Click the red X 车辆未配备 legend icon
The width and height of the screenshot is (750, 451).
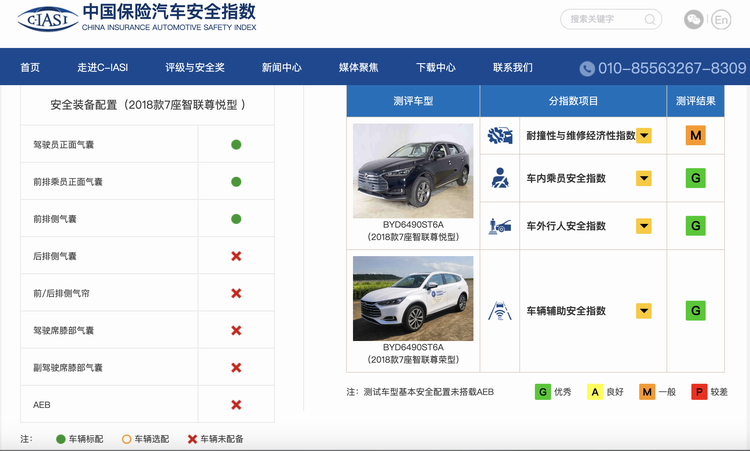[x=192, y=439]
